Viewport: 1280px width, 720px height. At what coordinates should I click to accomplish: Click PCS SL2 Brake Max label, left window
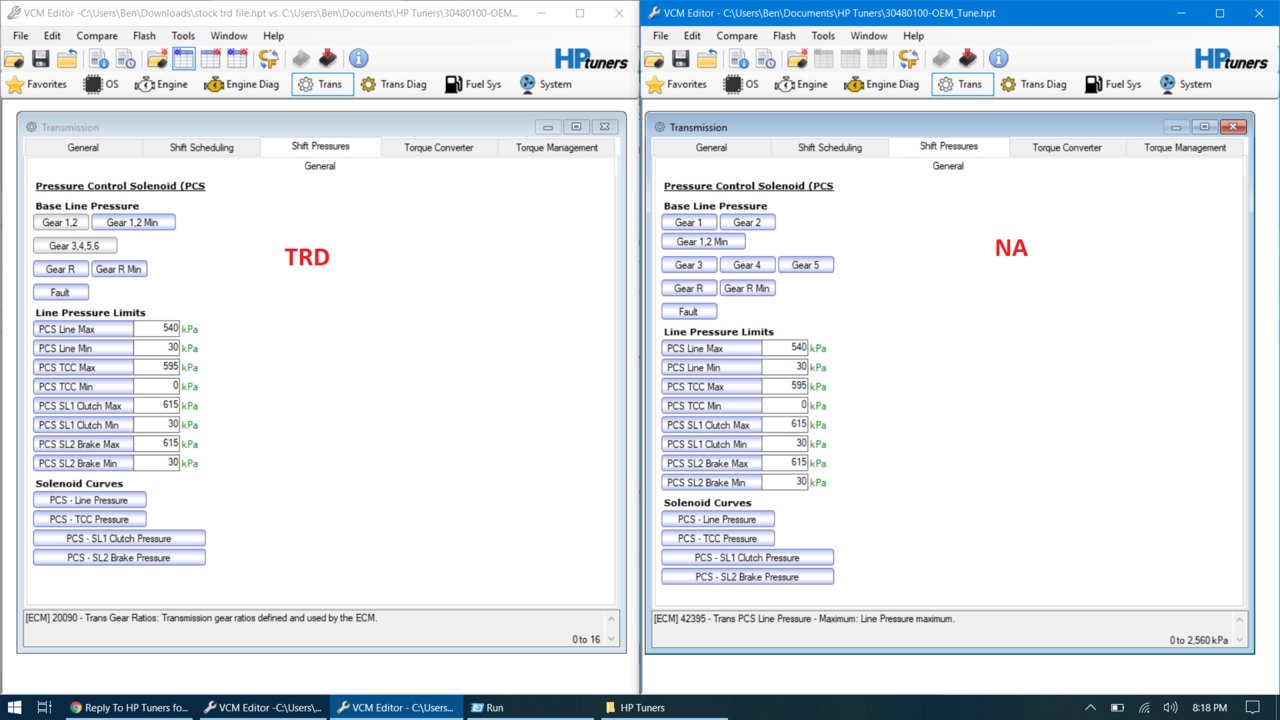tap(83, 444)
